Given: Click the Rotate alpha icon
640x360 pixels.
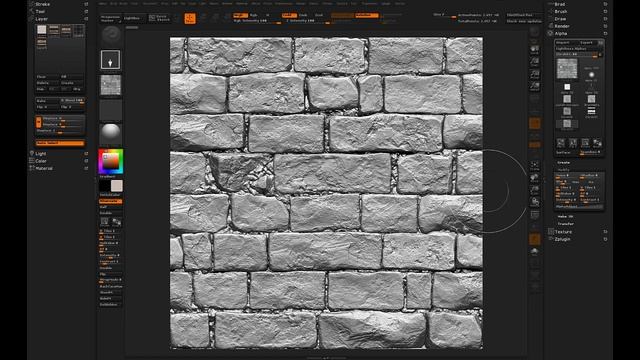Looking at the screenshot, I should coord(585,143).
